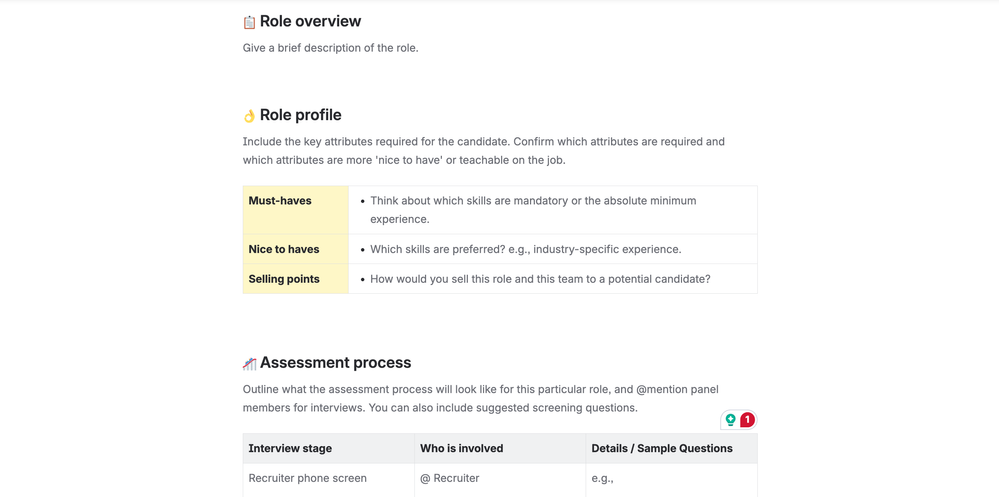
Task: Click the 'sell this role' bullet text
Action: pyautogui.click(x=540, y=279)
